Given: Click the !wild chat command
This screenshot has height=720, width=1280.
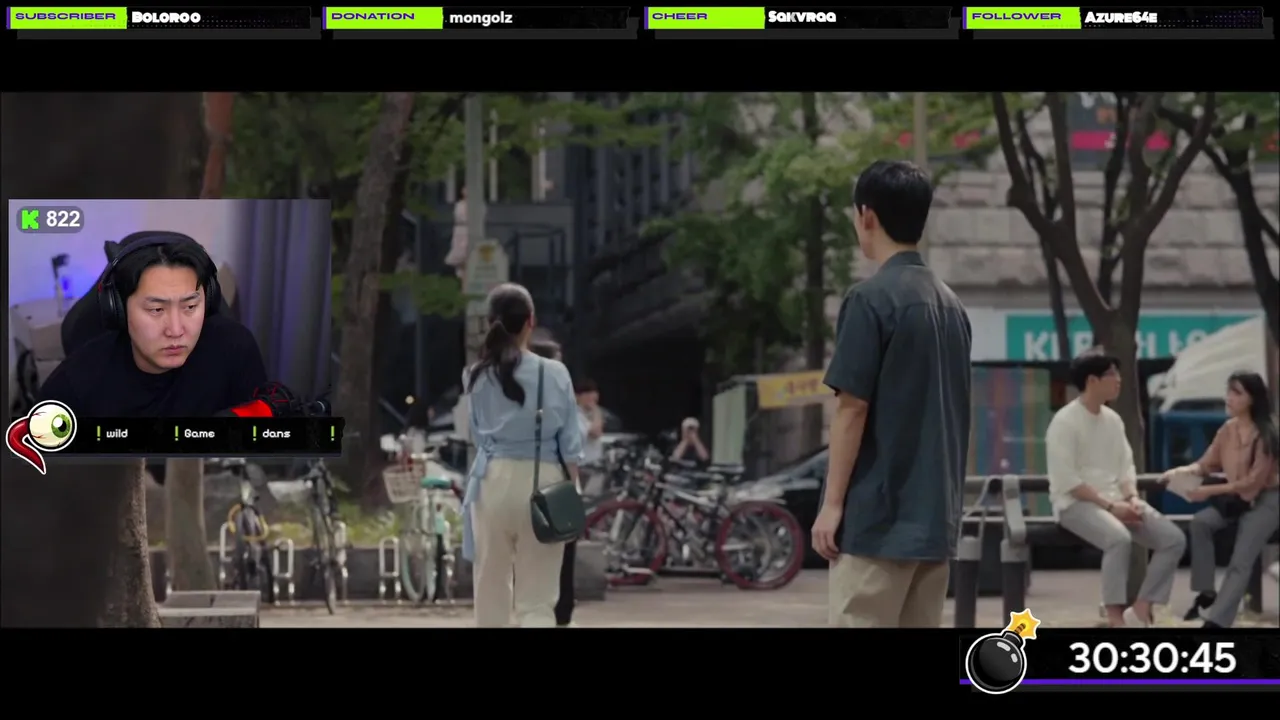Looking at the screenshot, I should [x=112, y=433].
